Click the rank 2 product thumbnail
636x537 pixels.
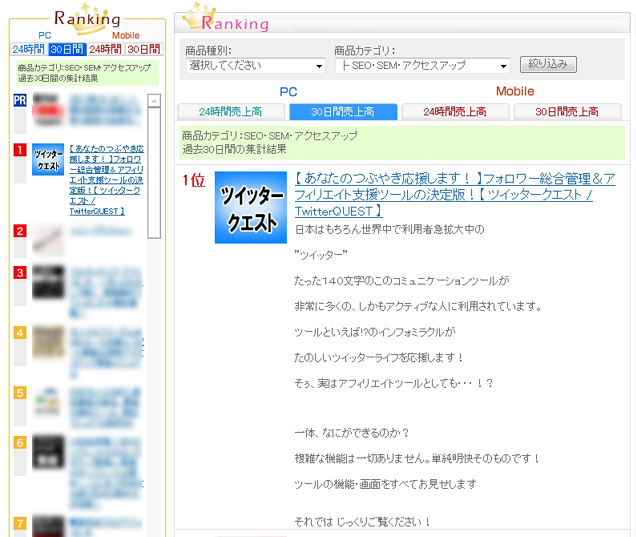(48, 240)
